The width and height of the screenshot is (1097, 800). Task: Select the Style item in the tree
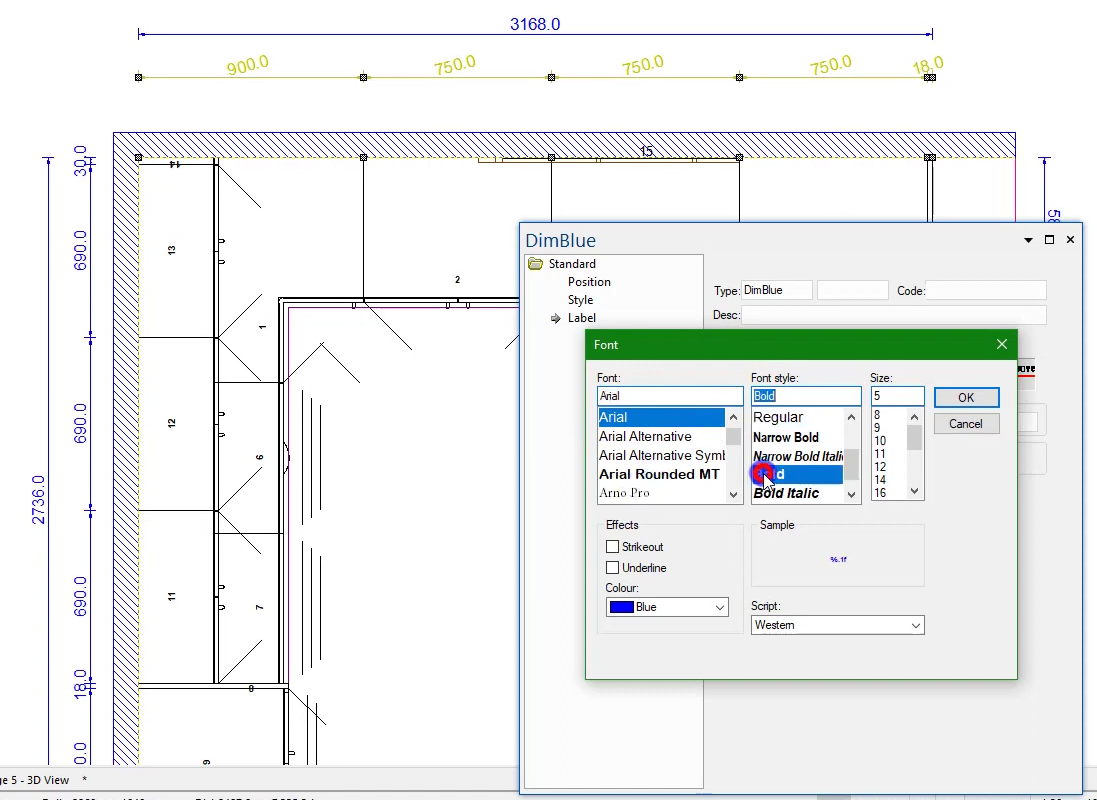point(581,300)
